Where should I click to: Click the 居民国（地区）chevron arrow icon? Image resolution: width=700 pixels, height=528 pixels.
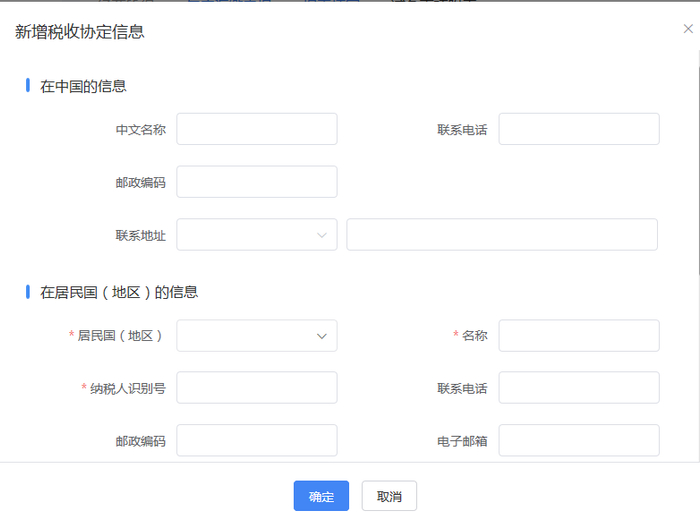pyautogui.click(x=322, y=336)
